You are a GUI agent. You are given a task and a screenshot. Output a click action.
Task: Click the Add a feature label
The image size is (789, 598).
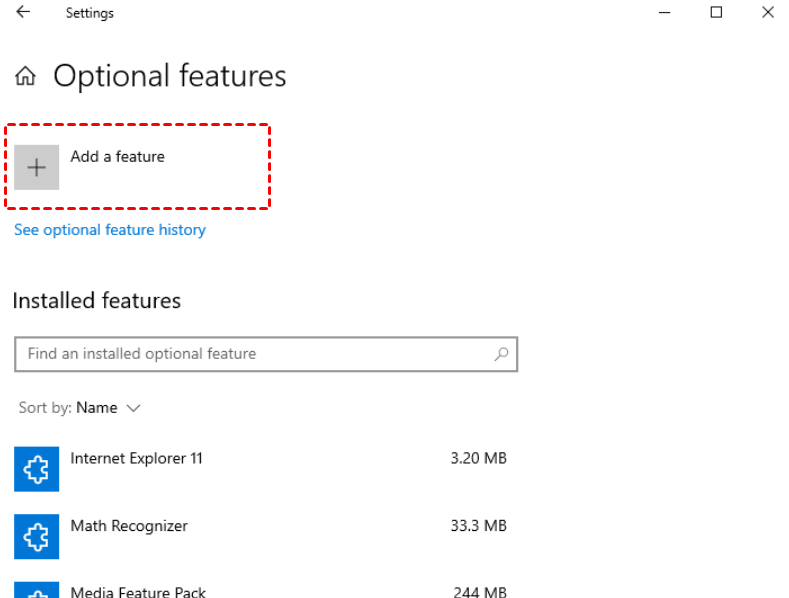(x=117, y=157)
